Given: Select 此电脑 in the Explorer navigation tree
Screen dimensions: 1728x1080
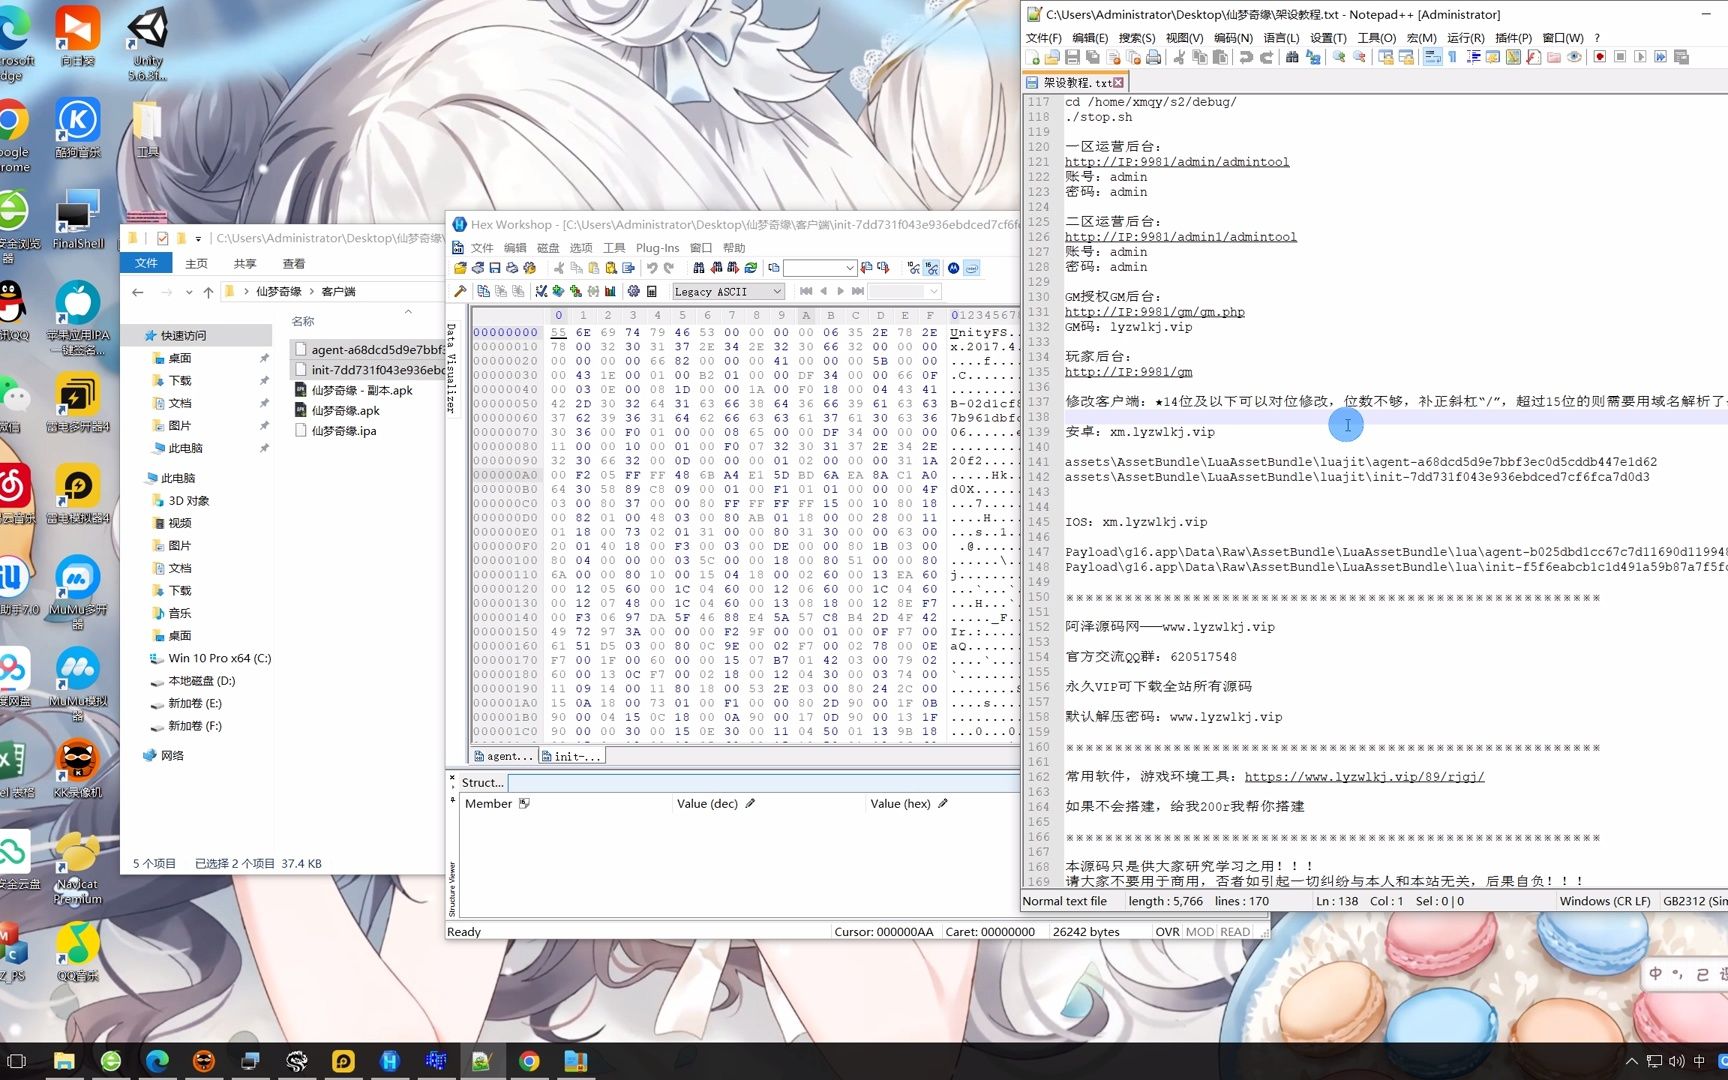Looking at the screenshot, I should pos(178,478).
